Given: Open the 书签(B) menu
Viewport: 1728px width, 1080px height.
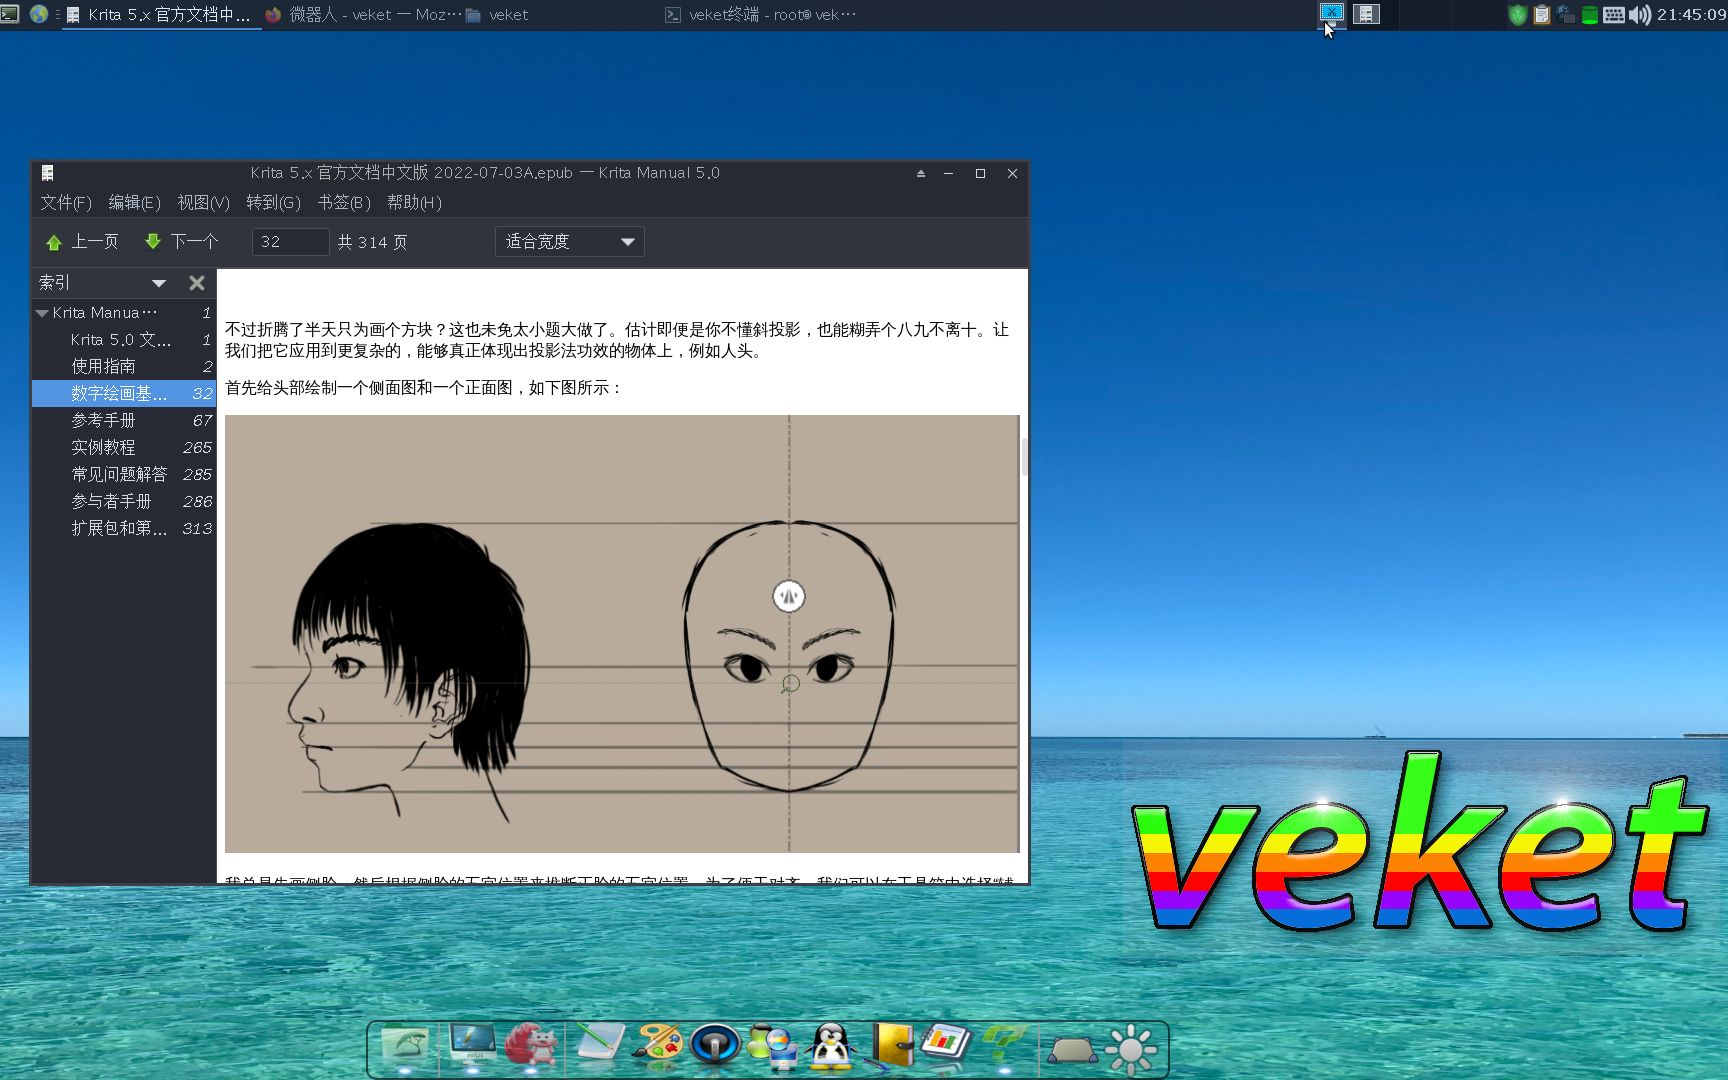Looking at the screenshot, I should [343, 203].
